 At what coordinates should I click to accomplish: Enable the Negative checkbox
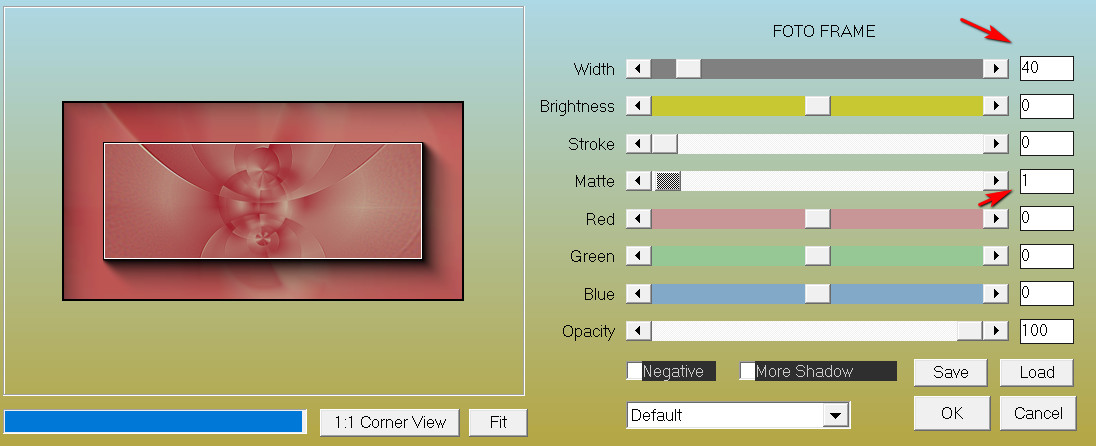click(x=635, y=372)
